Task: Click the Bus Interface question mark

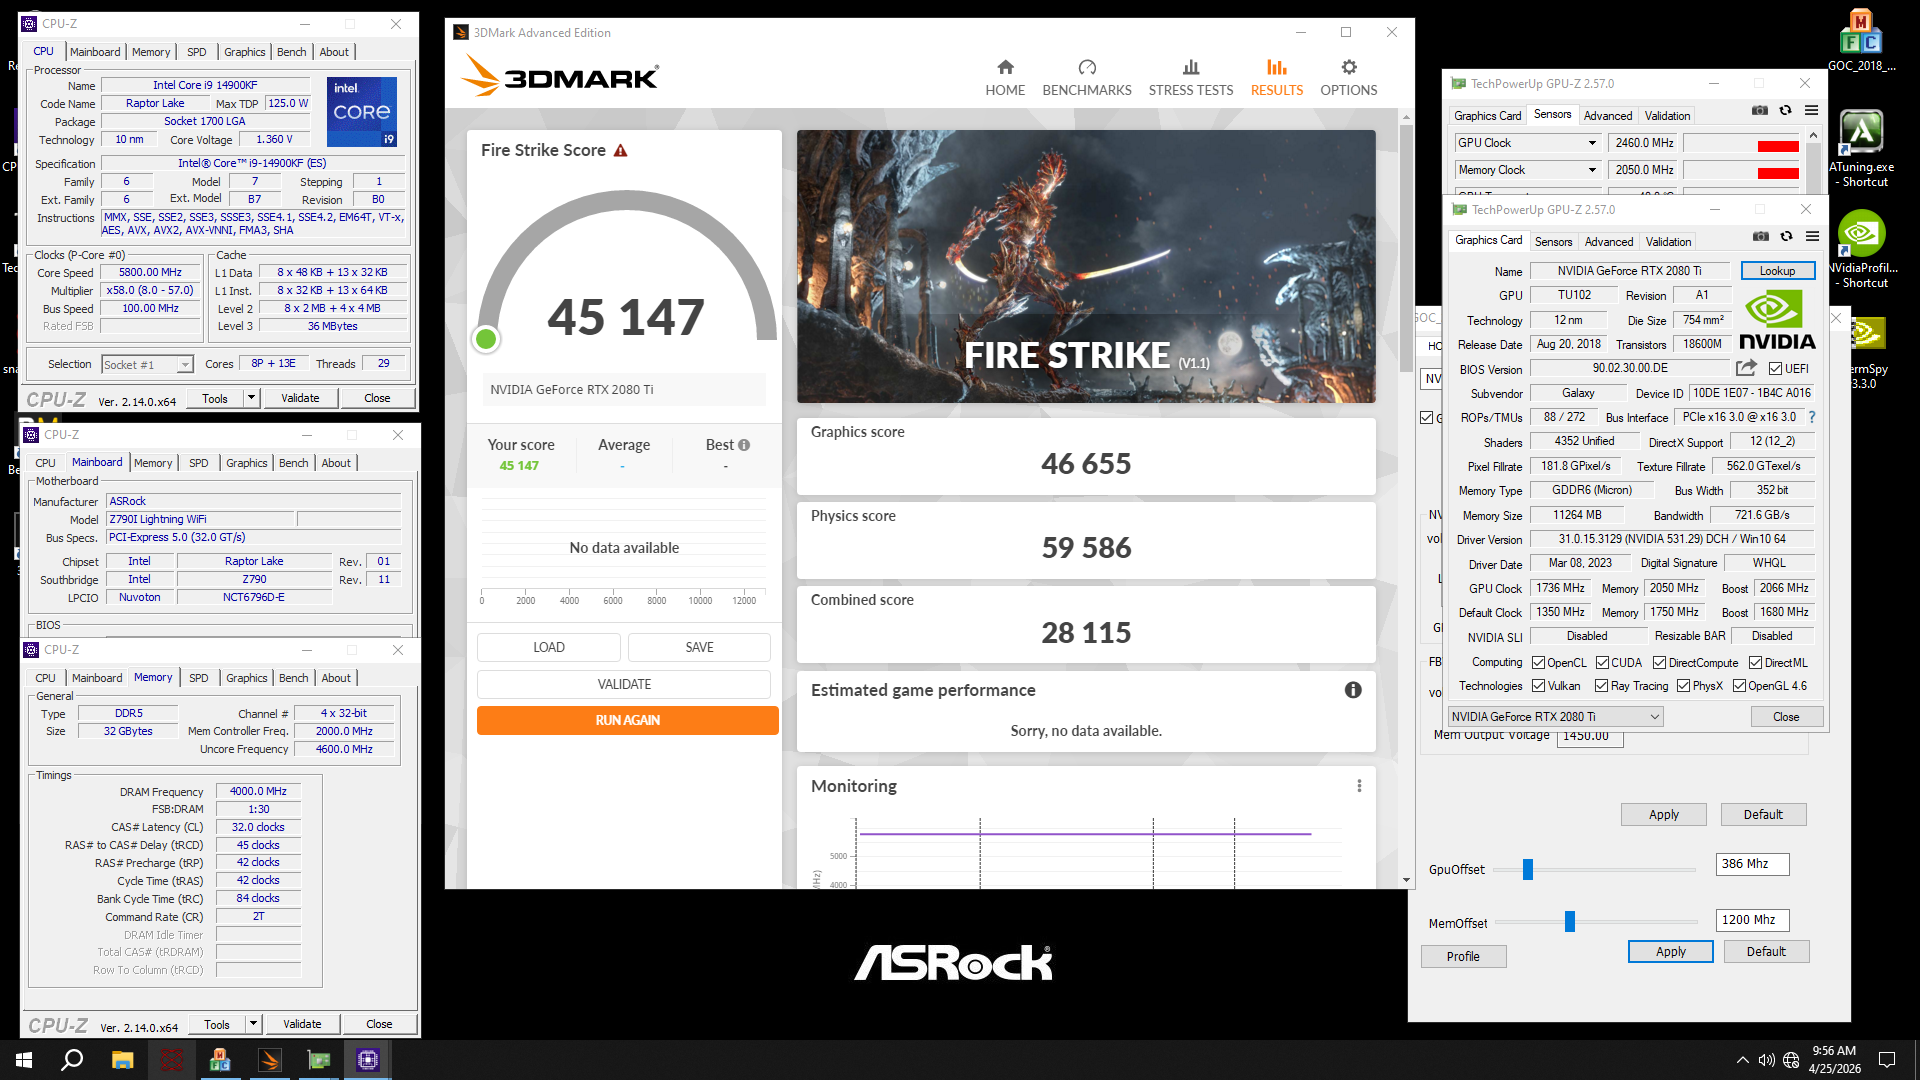Action: point(1812,417)
